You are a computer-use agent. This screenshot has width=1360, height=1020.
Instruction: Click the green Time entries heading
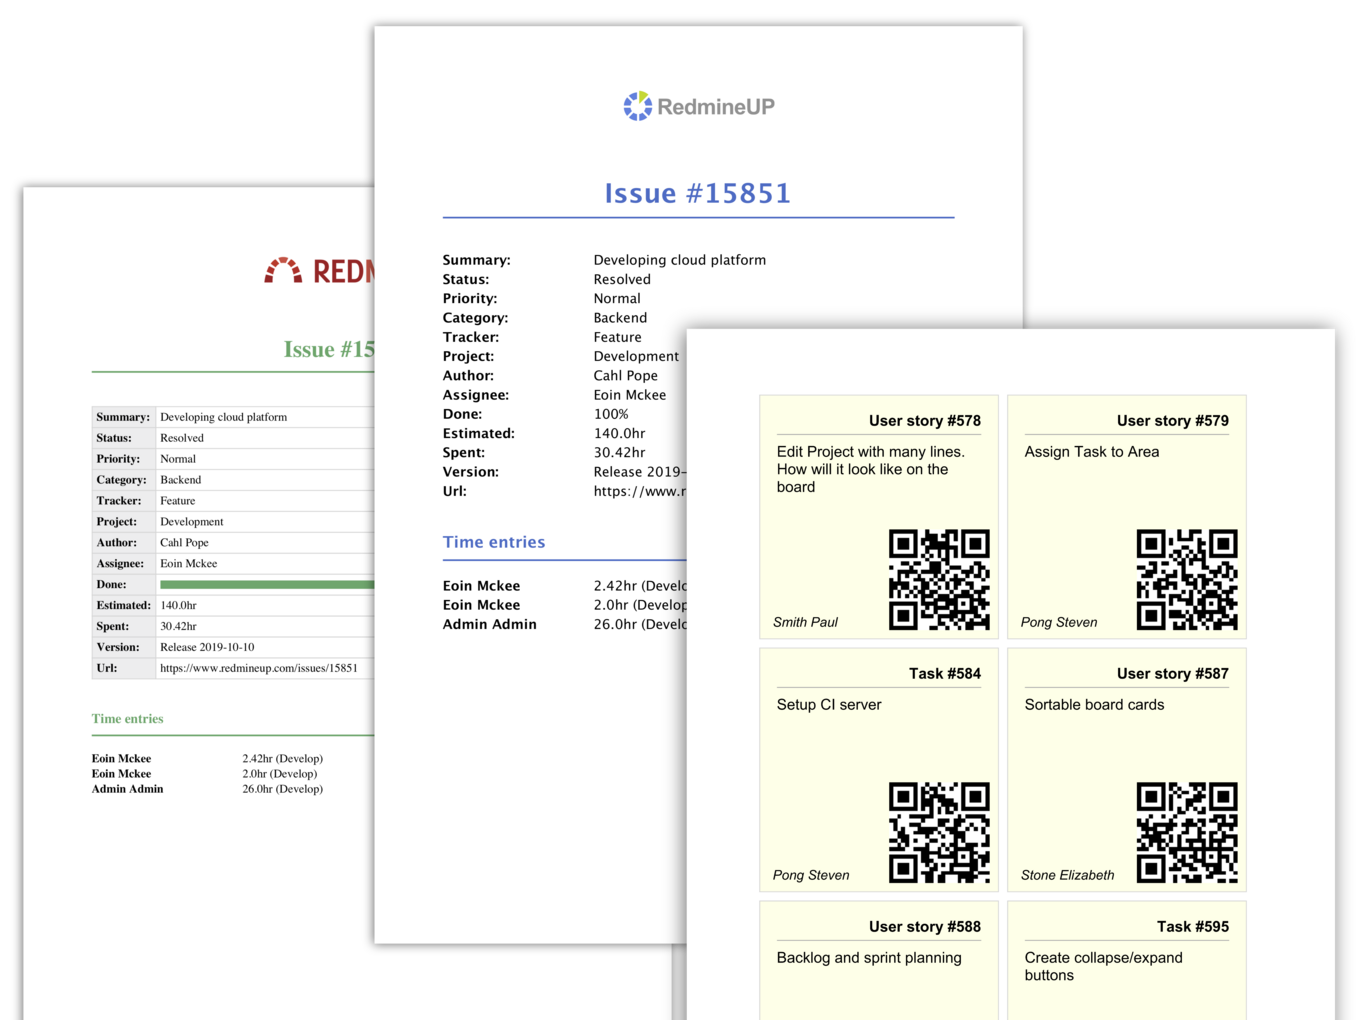coord(127,719)
